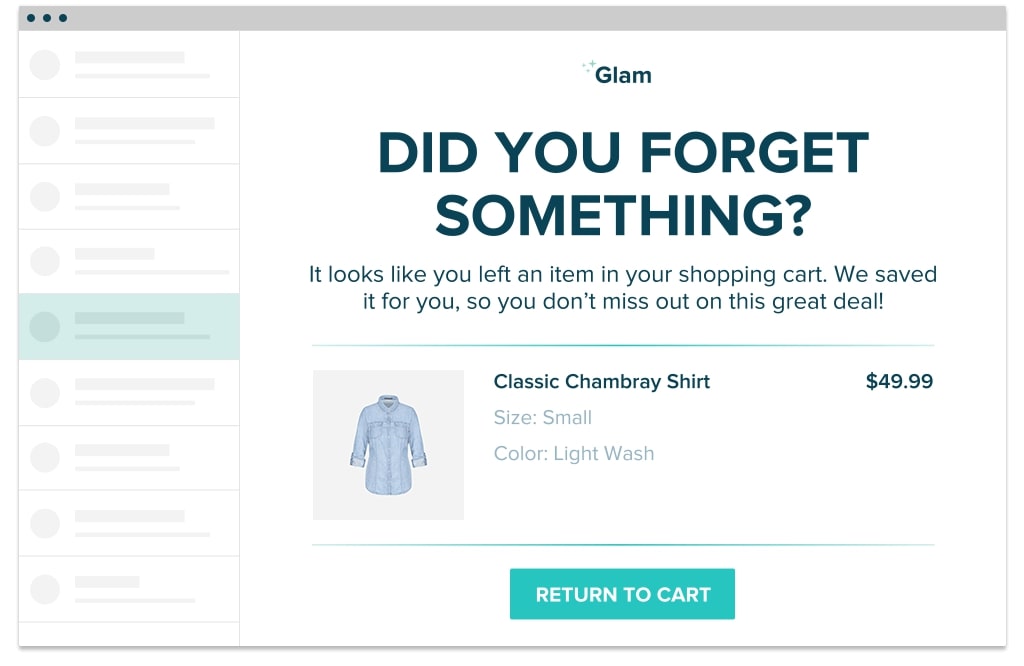Open the chambray shirt product image
Screen dimensions: 1024x666
[x=388, y=445]
